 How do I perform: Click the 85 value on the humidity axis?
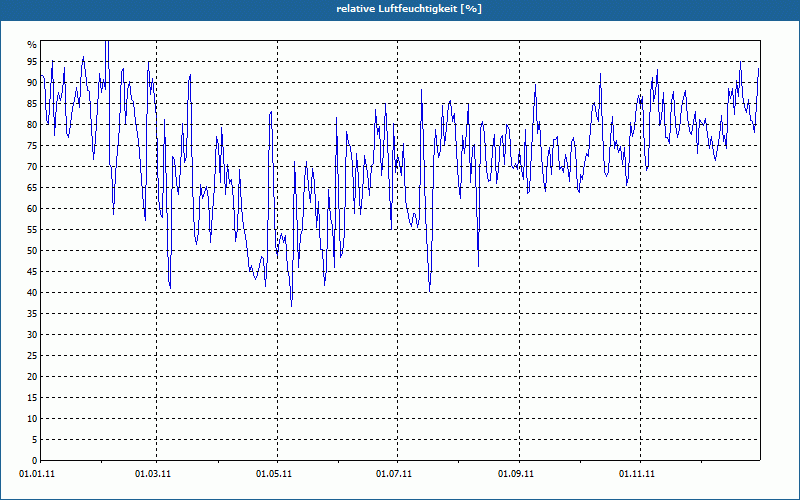(32, 104)
